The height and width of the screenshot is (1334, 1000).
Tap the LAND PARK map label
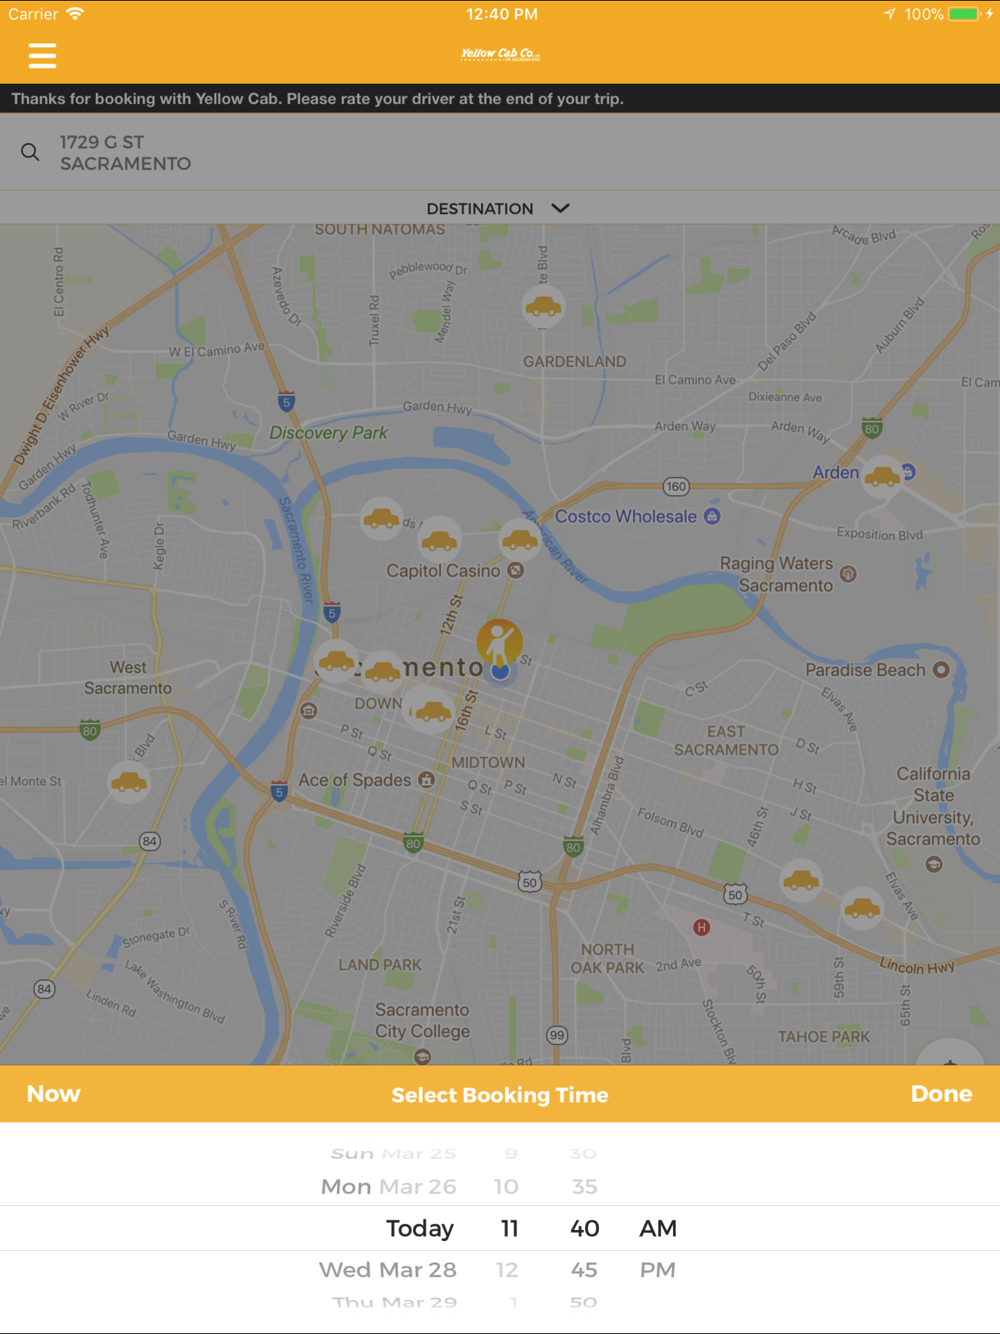point(380,965)
